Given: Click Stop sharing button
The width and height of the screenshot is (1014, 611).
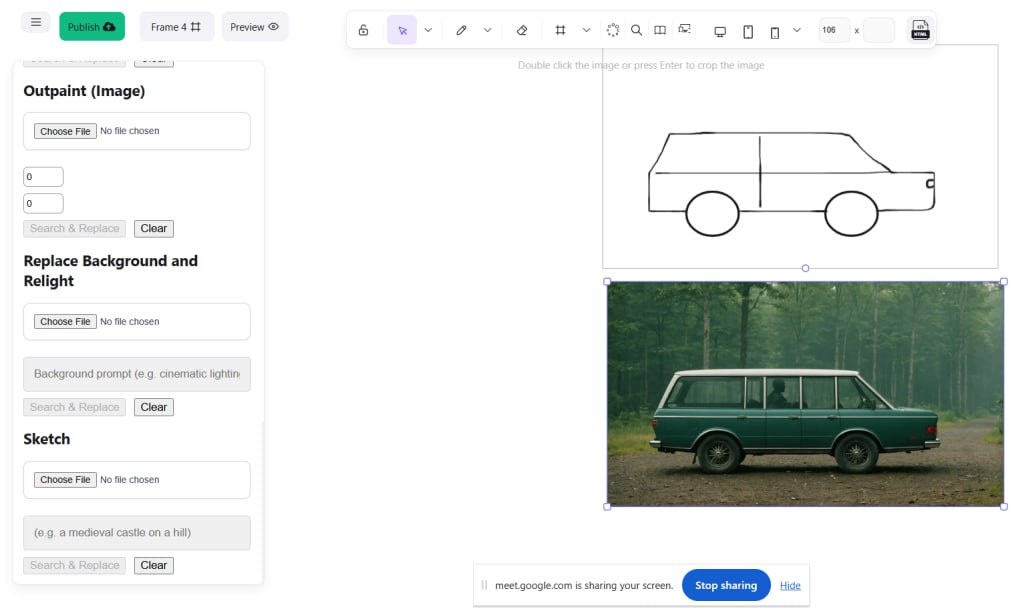Looking at the screenshot, I should coord(726,585).
